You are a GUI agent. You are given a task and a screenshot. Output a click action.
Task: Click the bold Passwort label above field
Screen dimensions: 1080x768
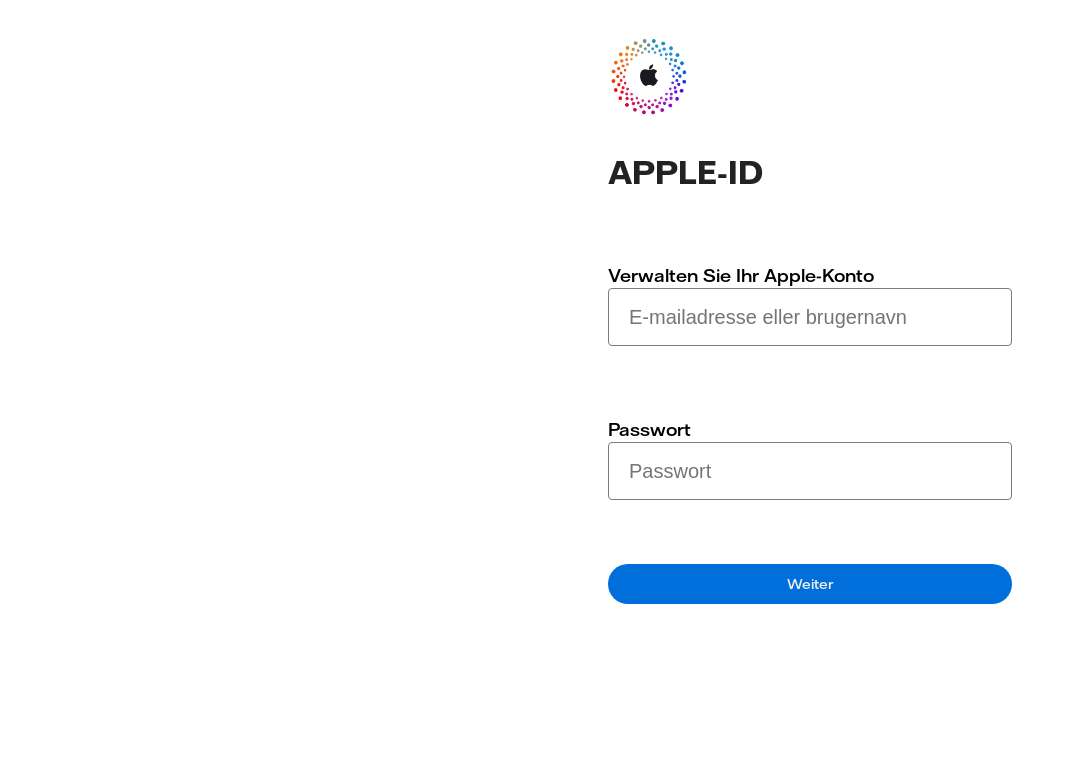click(x=649, y=430)
